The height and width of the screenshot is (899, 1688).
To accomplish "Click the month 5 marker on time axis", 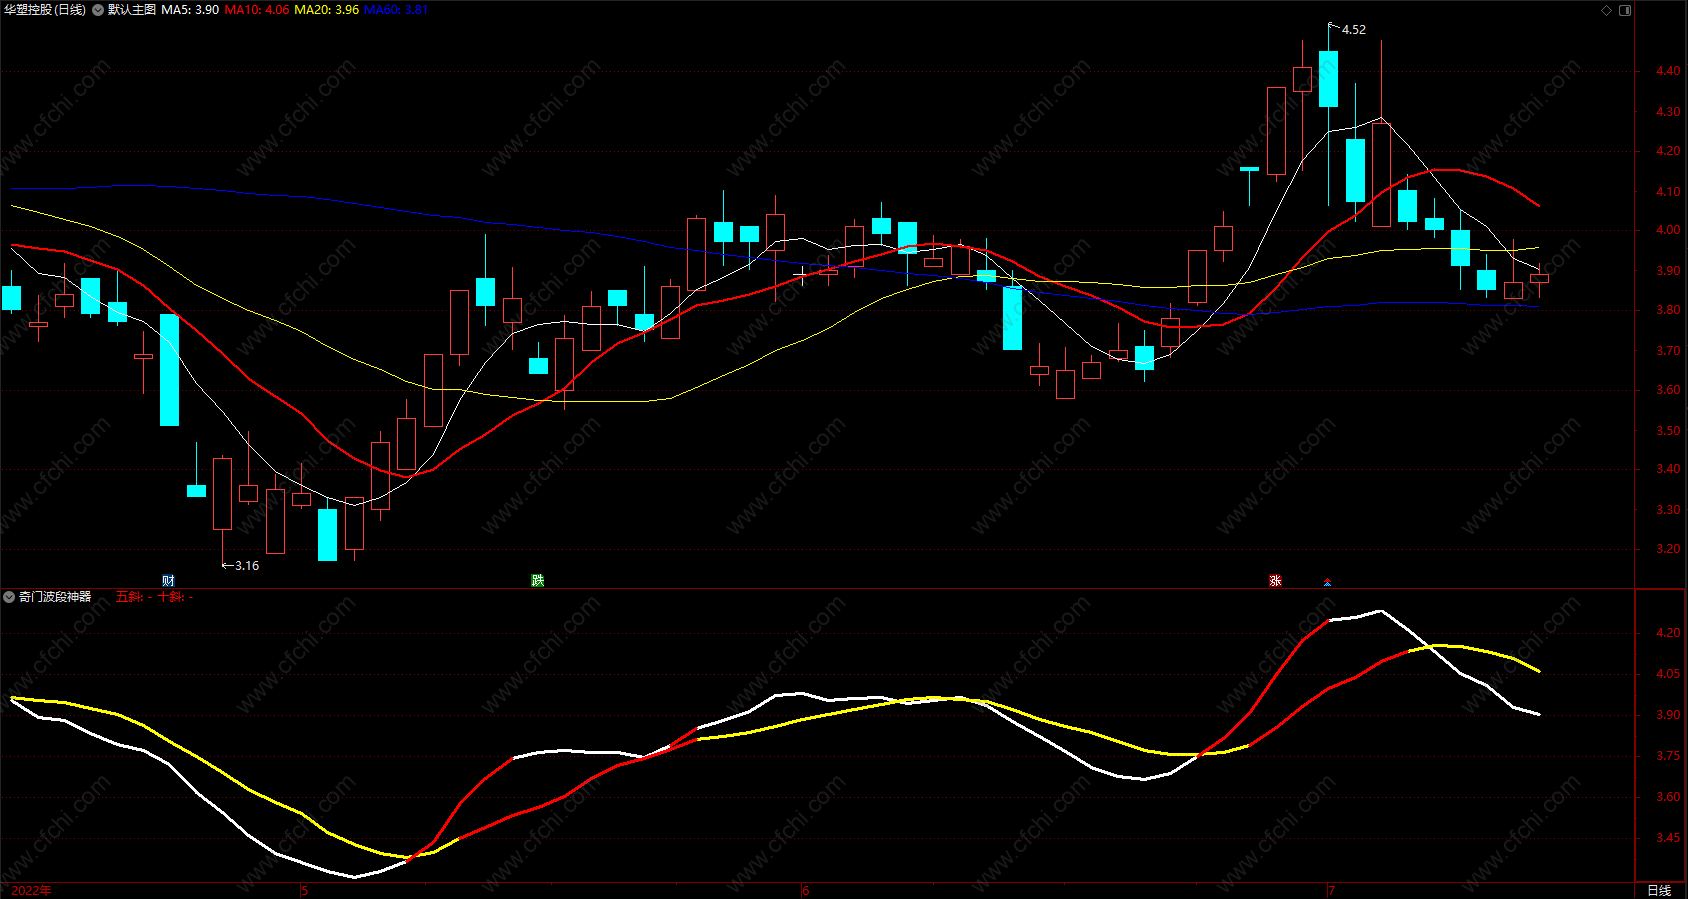I will coord(305,890).
